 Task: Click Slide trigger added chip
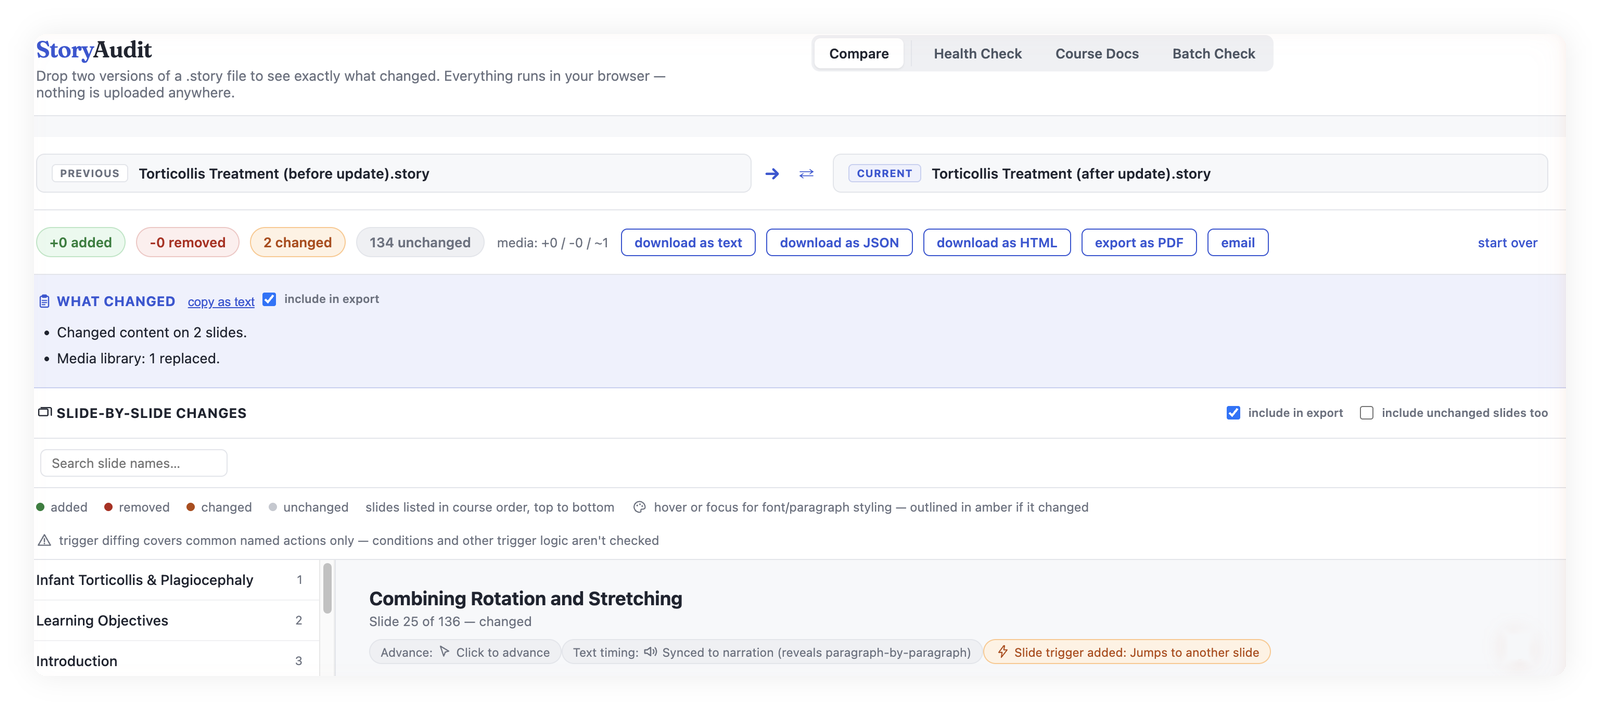(x=1127, y=652)
